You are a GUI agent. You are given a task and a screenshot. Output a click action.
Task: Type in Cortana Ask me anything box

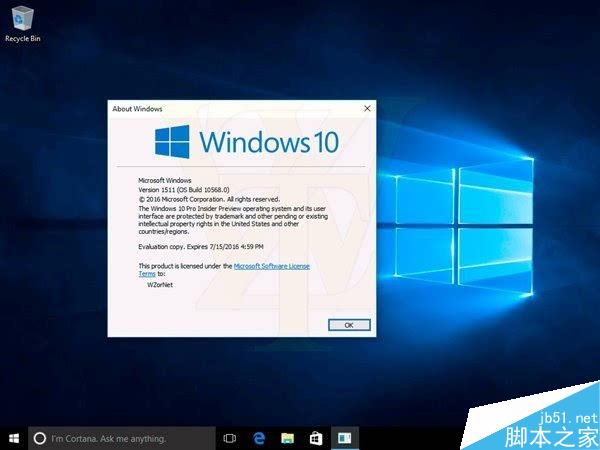(122, 438)
